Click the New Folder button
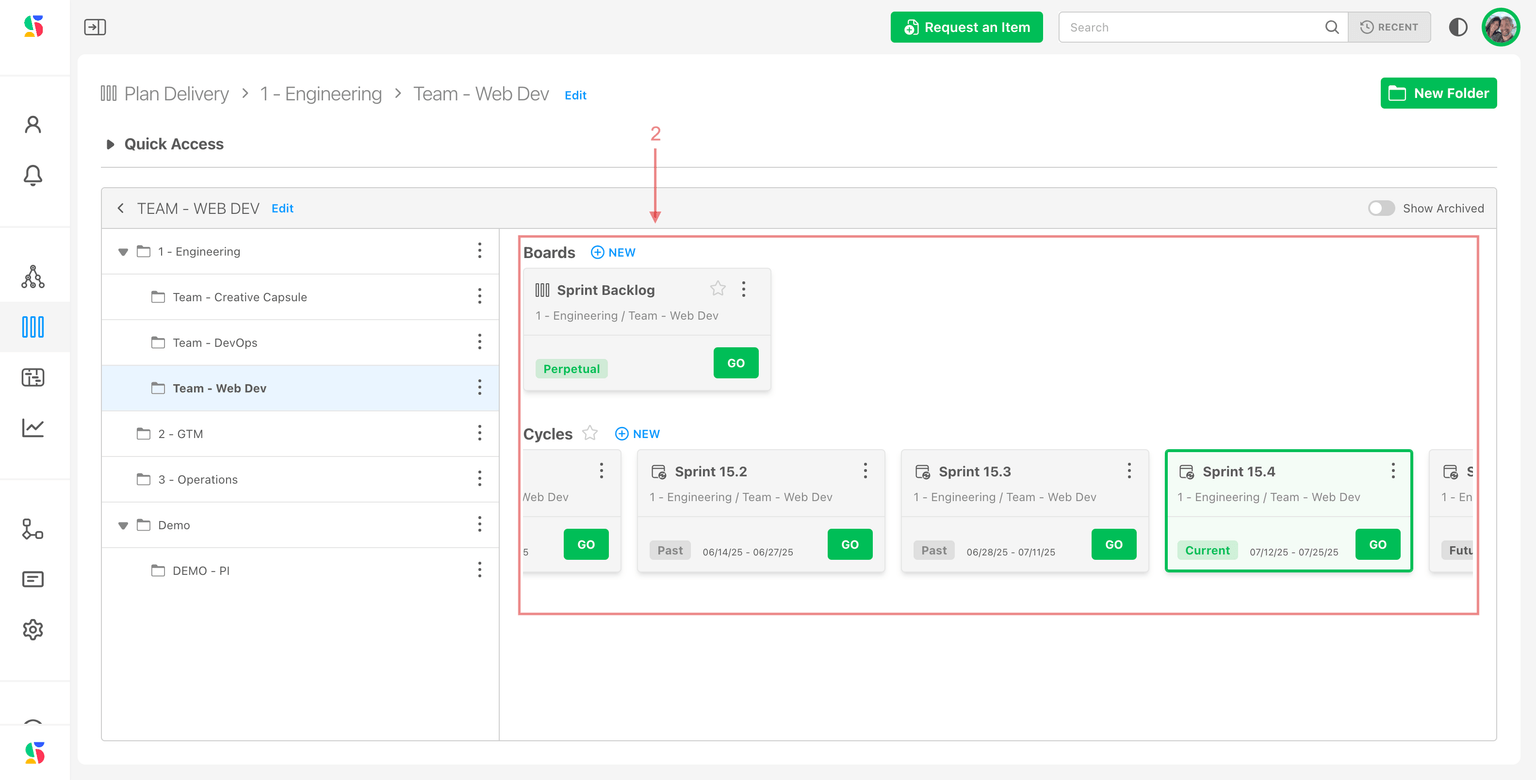1536x780 pixels. pos(1438,93)
